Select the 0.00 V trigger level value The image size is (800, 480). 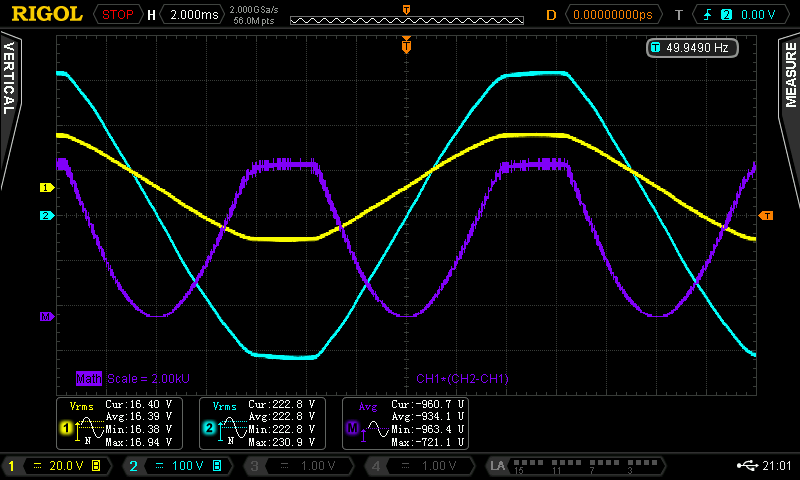pyautogui.click(x=758, y=15)
